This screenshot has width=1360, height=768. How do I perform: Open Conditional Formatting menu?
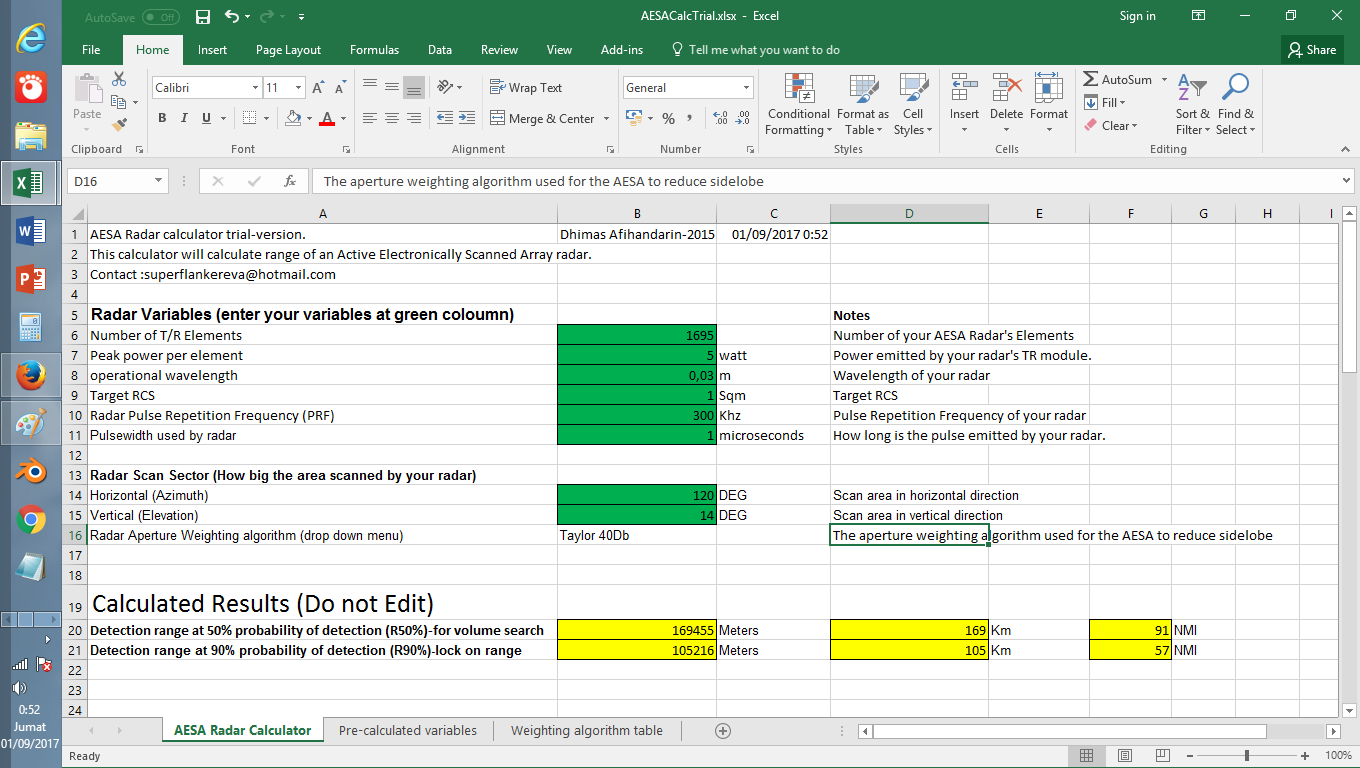(x=799, y=104)
